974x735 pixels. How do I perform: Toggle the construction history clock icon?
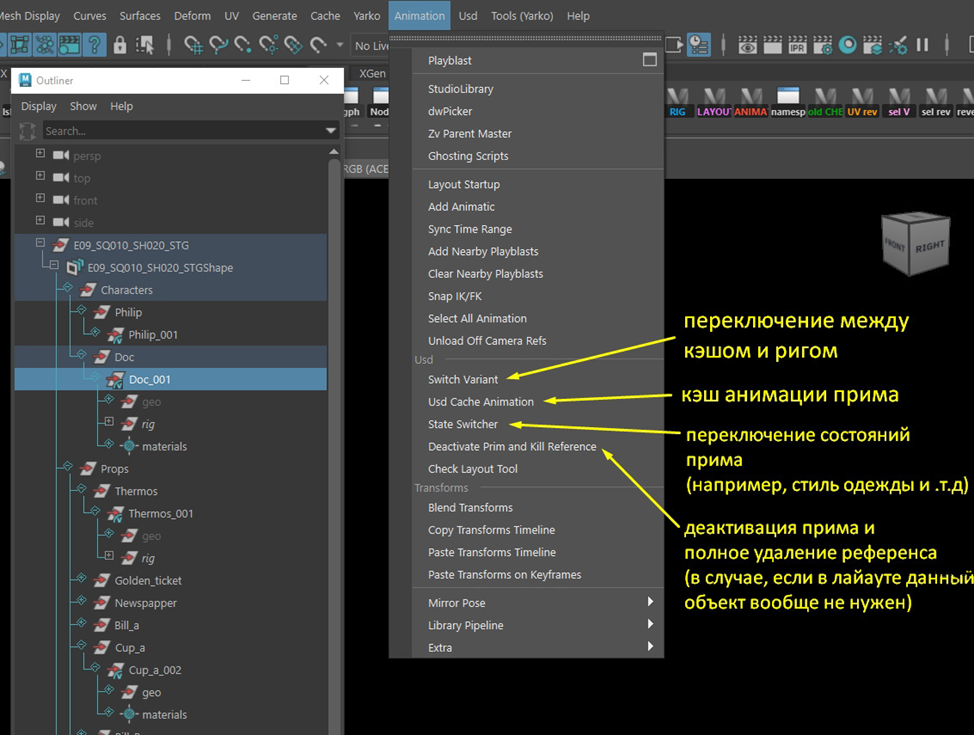point(699,45)
